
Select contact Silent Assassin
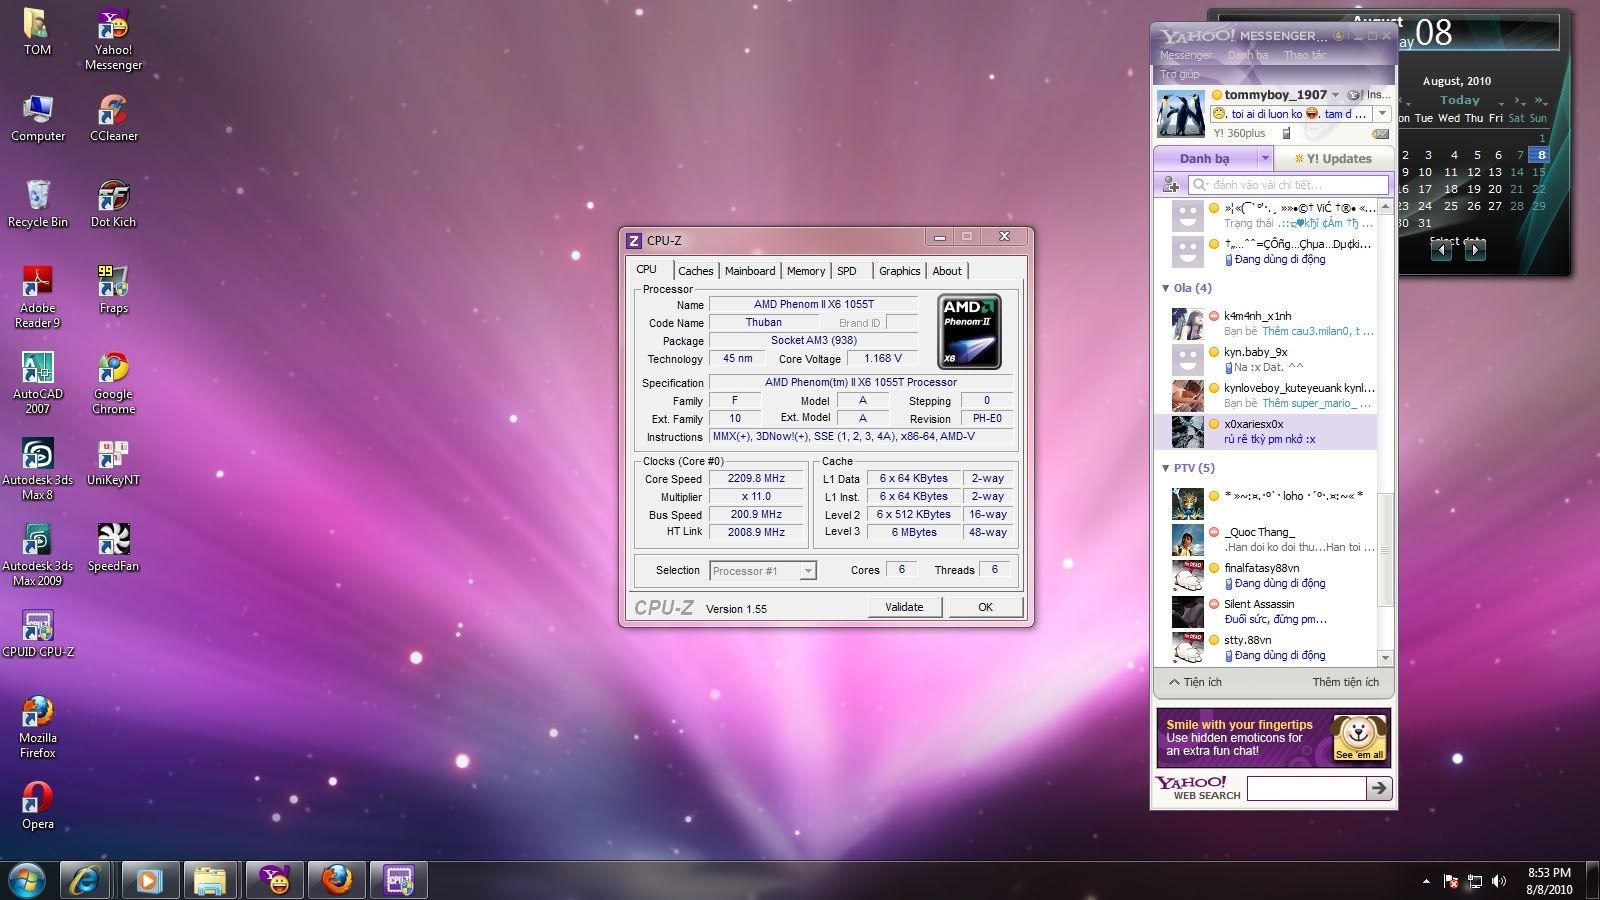tap(1265, 611)
